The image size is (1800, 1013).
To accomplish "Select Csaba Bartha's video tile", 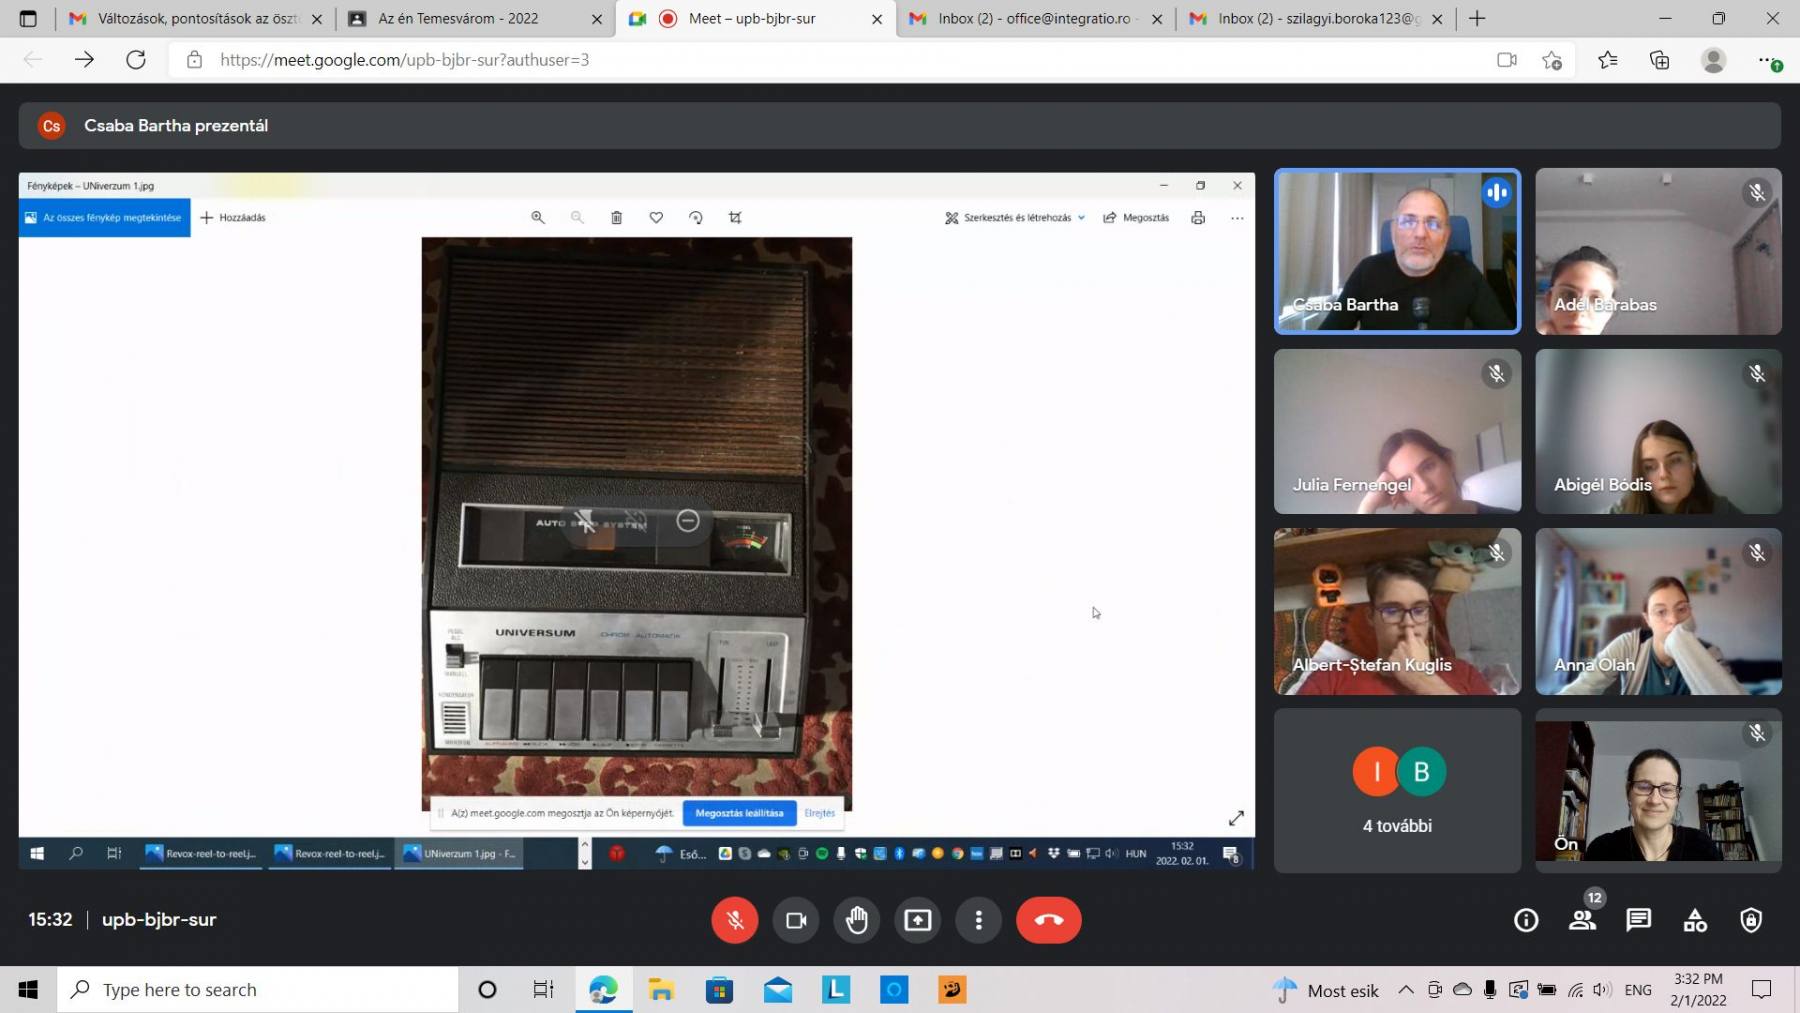I will point(1397,251).
